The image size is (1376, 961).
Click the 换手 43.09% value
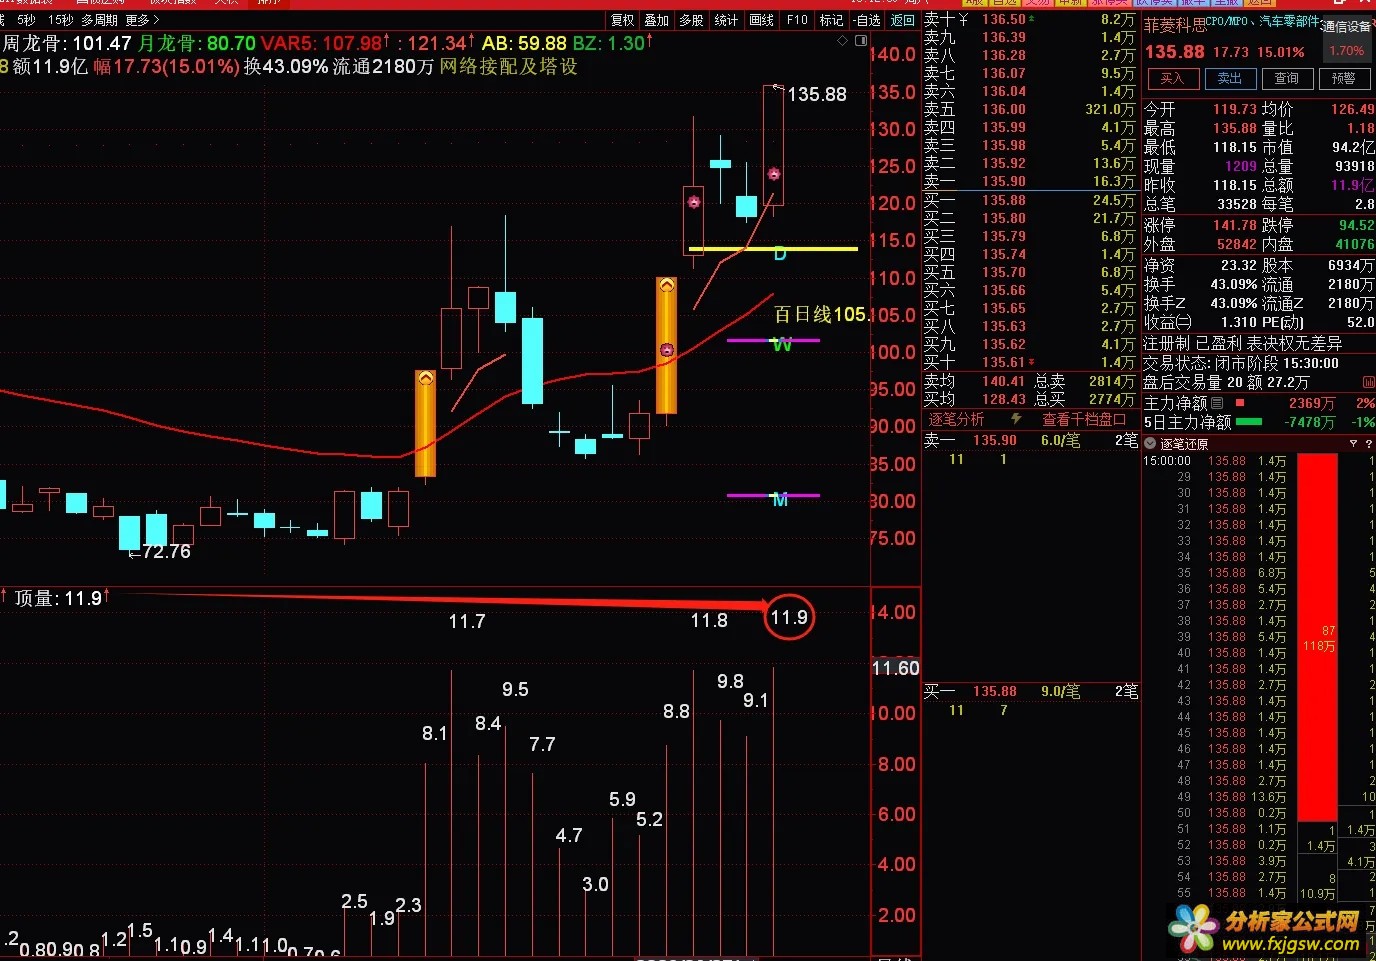(1234, 284)
